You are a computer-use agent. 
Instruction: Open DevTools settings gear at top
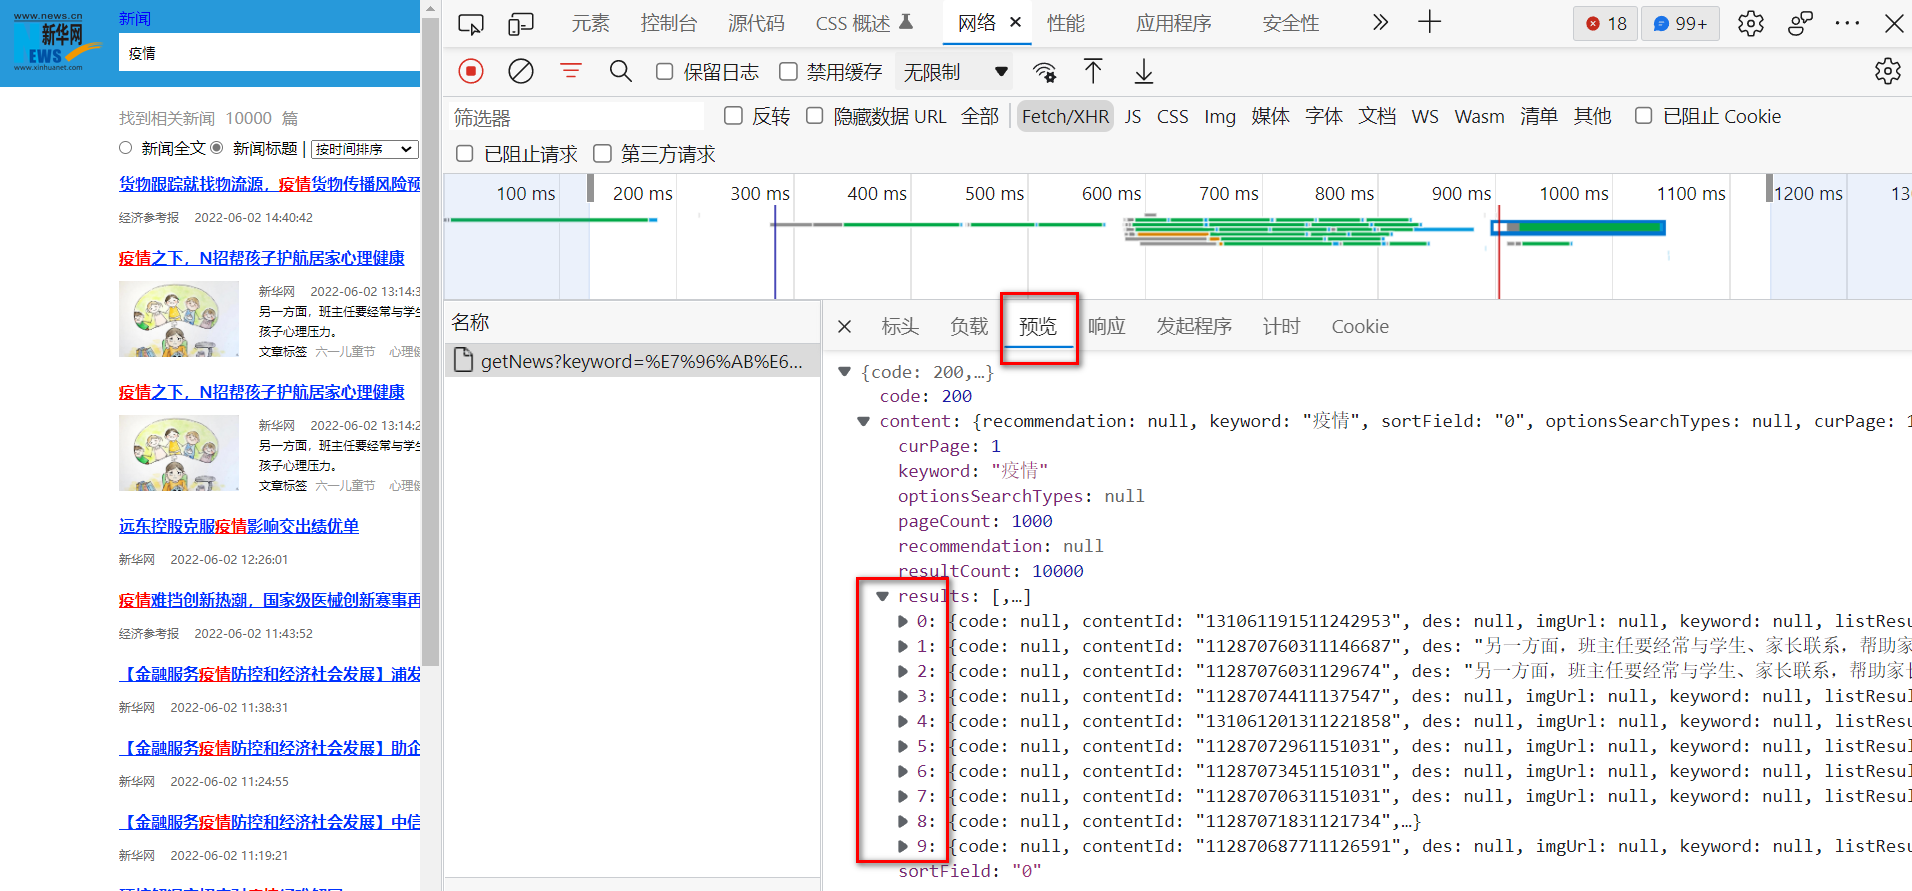click(x=1750, y=23)
